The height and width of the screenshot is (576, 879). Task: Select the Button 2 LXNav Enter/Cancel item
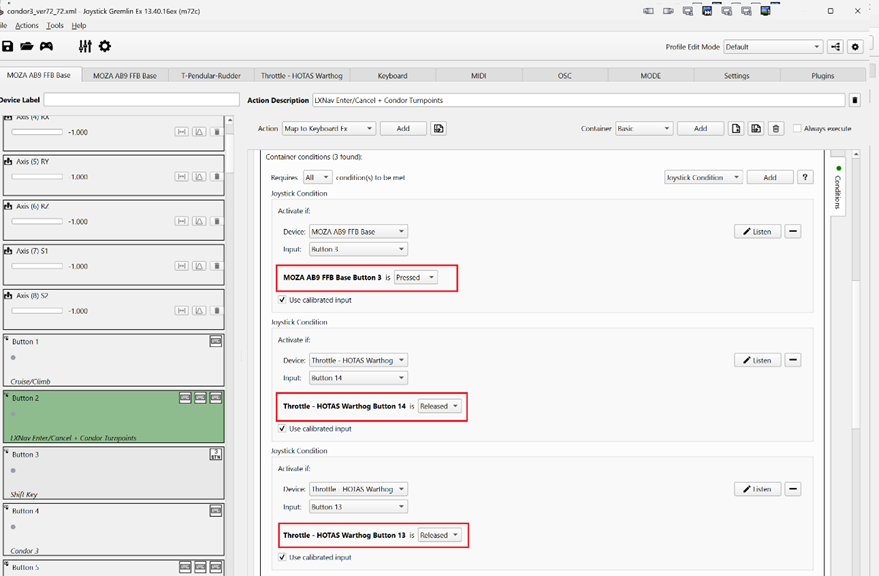tap(114, 417)
